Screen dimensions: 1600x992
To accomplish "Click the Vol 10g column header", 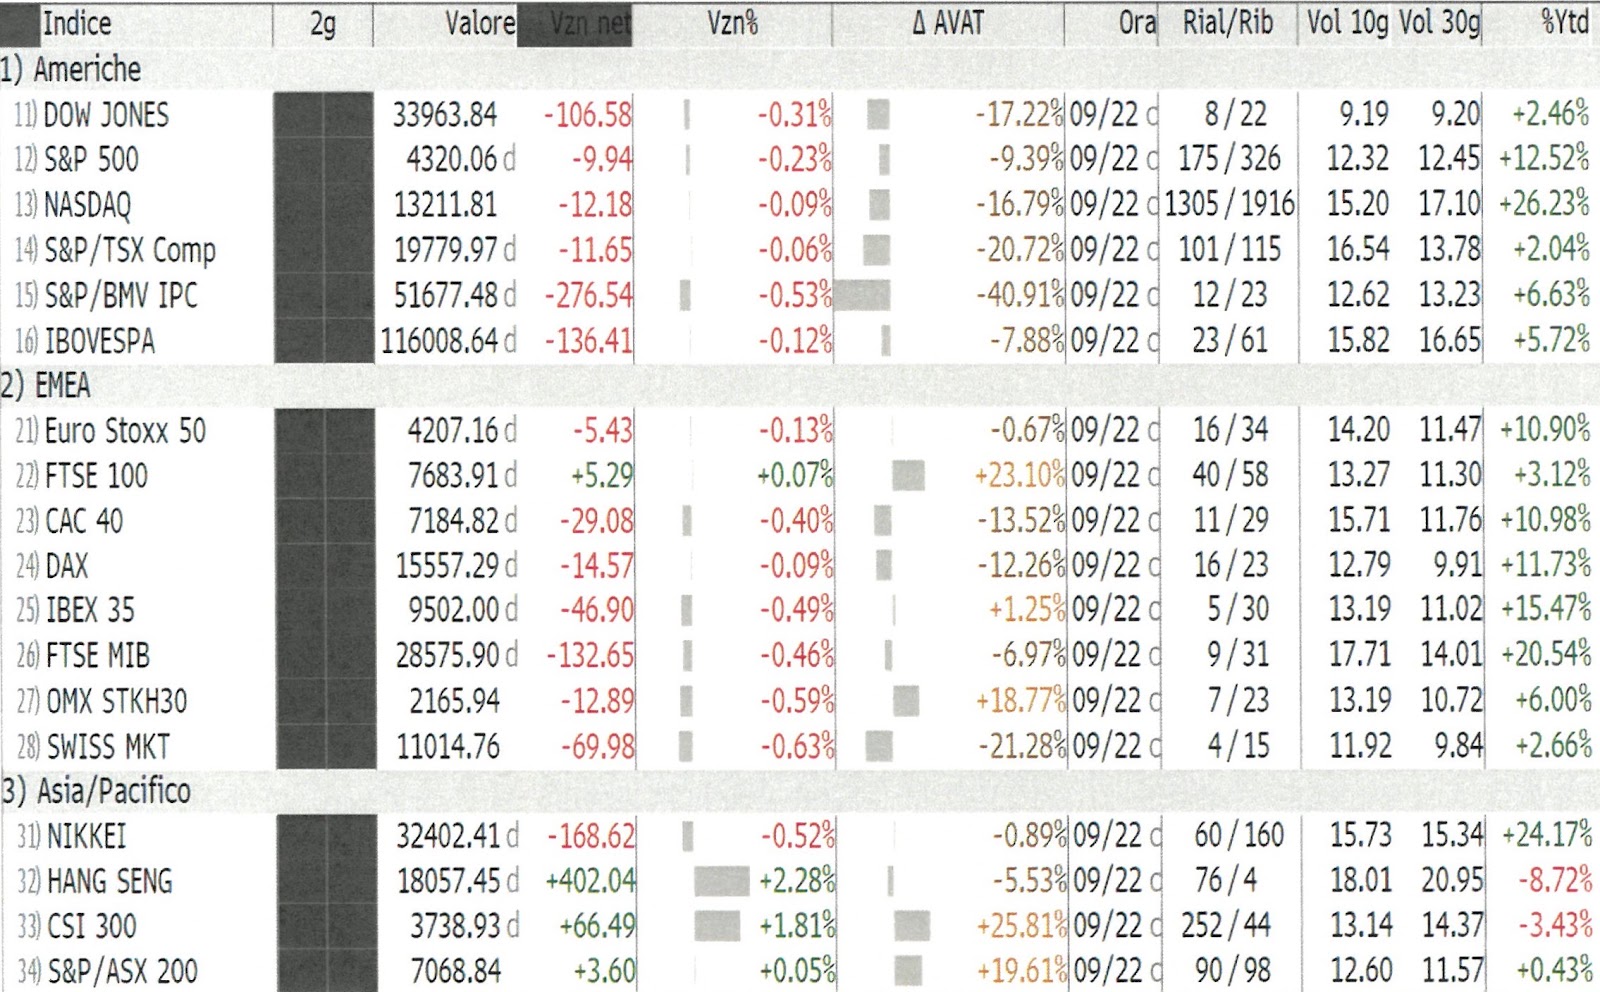I will click(1346, 23).
